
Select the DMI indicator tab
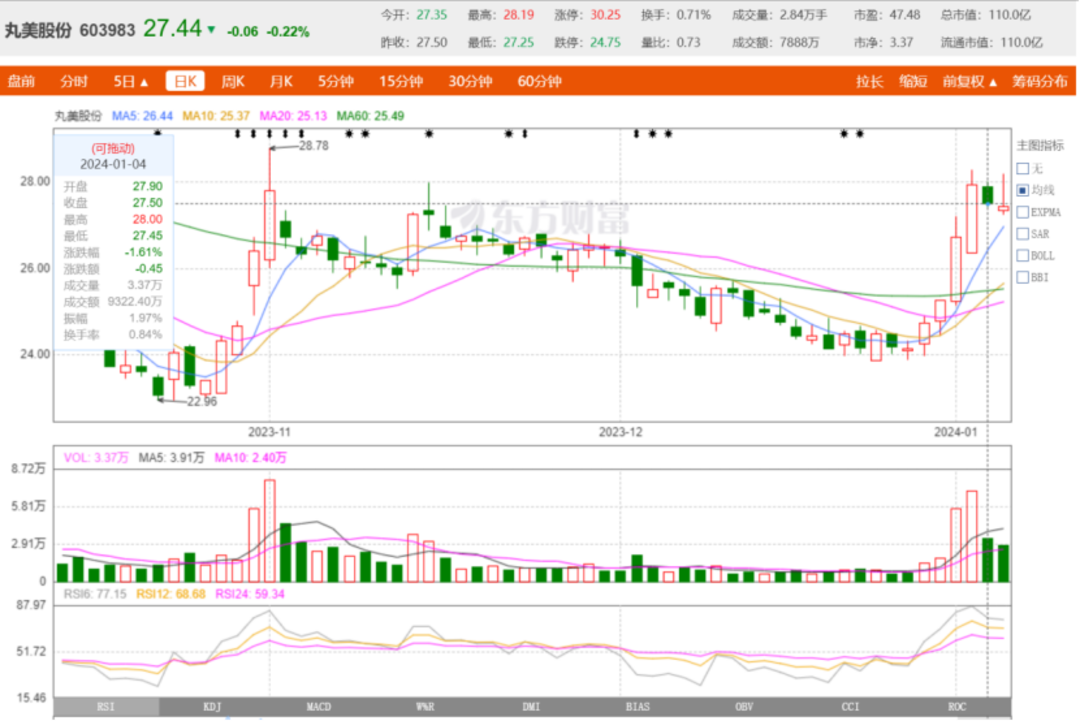(x=531, y=707)
